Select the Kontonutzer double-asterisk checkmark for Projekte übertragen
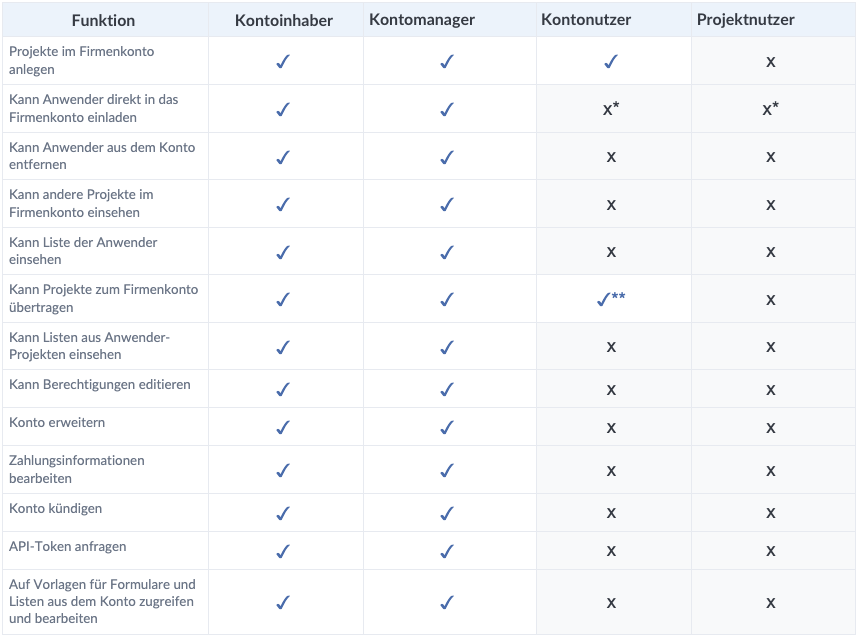 click(x=611, y=299)
